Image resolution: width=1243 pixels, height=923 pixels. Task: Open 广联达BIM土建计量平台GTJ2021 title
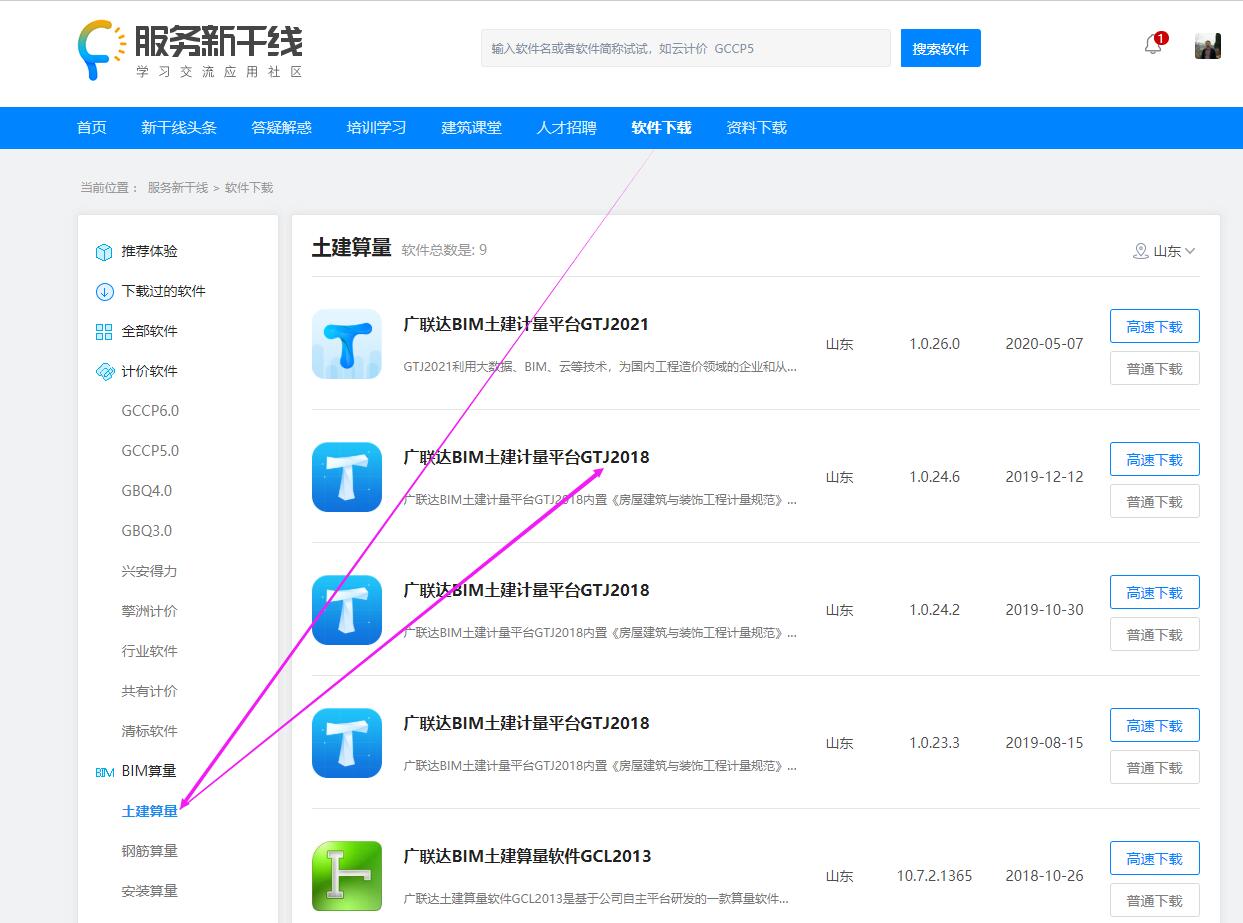[526, 324]
